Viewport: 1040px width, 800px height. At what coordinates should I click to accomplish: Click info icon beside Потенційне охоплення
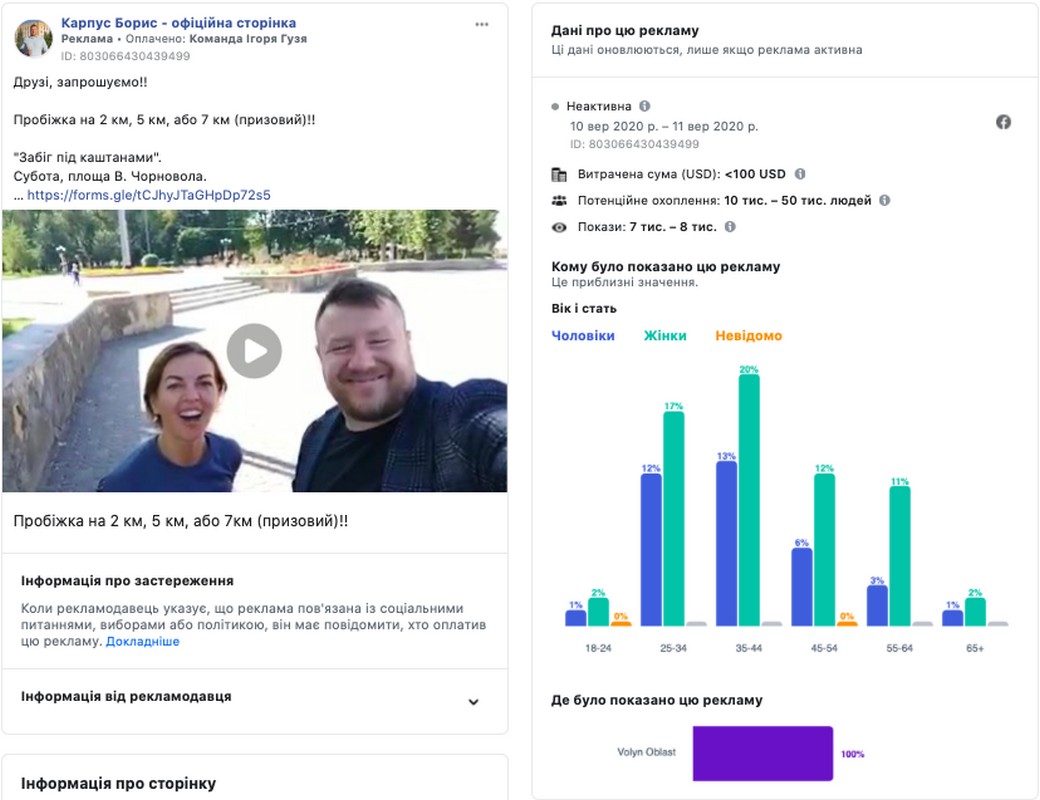(x=884, y=200)
